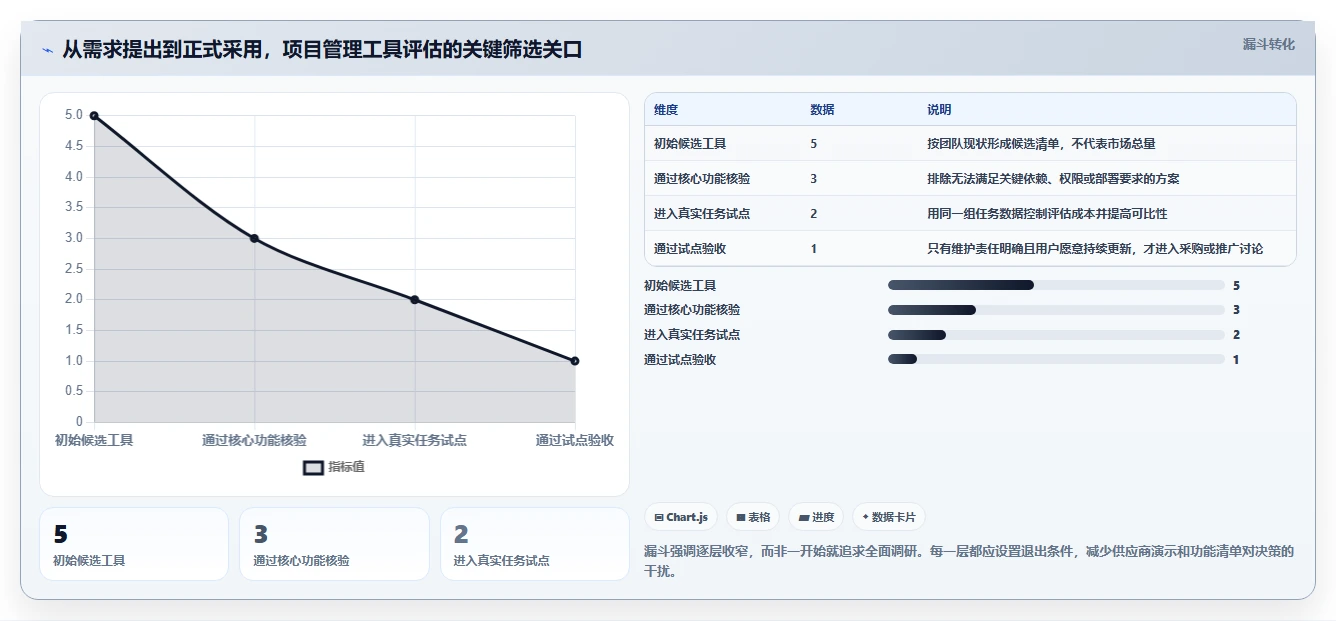The image size is (1336, 621).
Task: Click table cell 进入真实任务试点
Action: tap(702, 214)
